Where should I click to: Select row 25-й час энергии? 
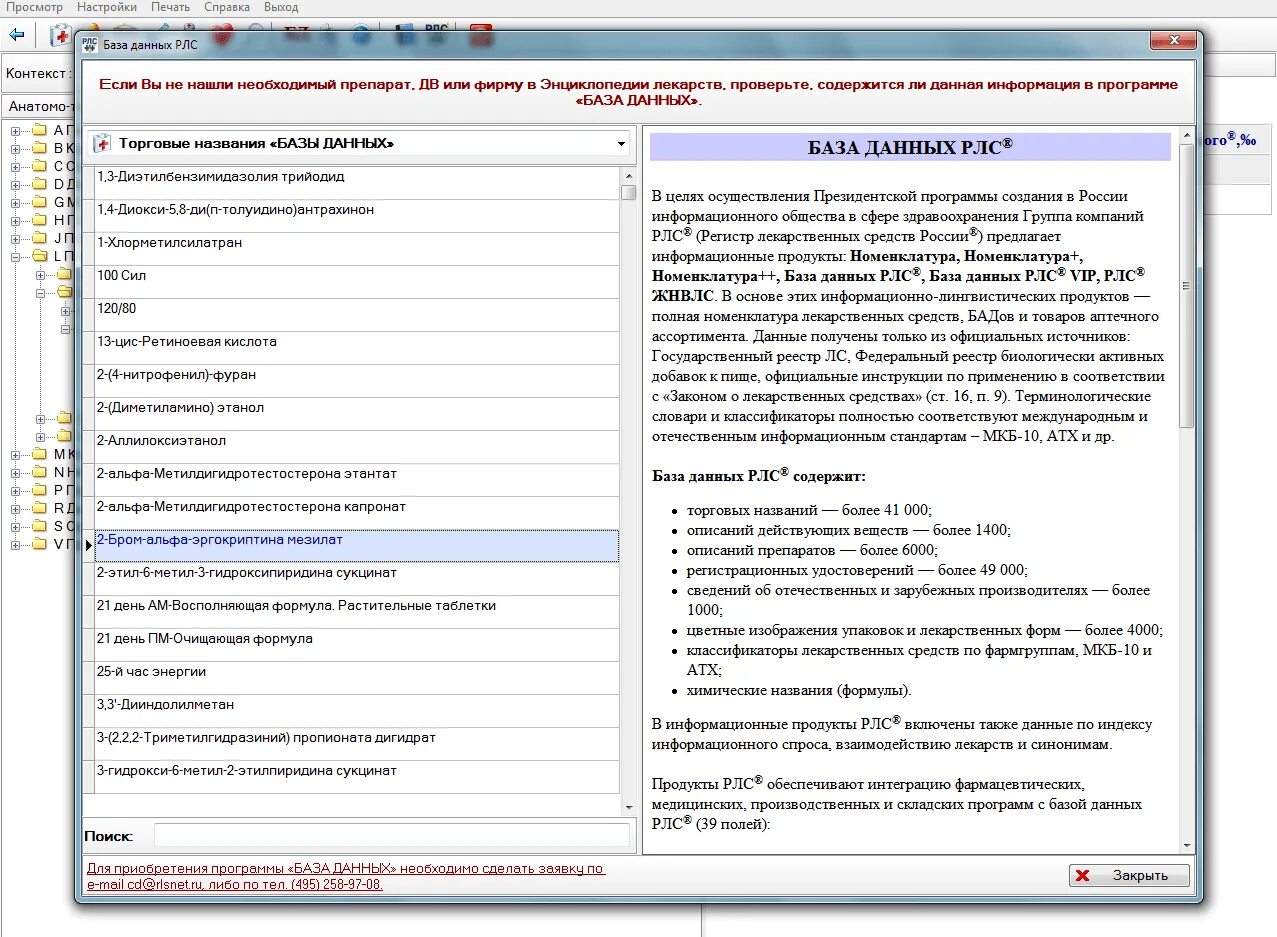[x=357, y=678]
